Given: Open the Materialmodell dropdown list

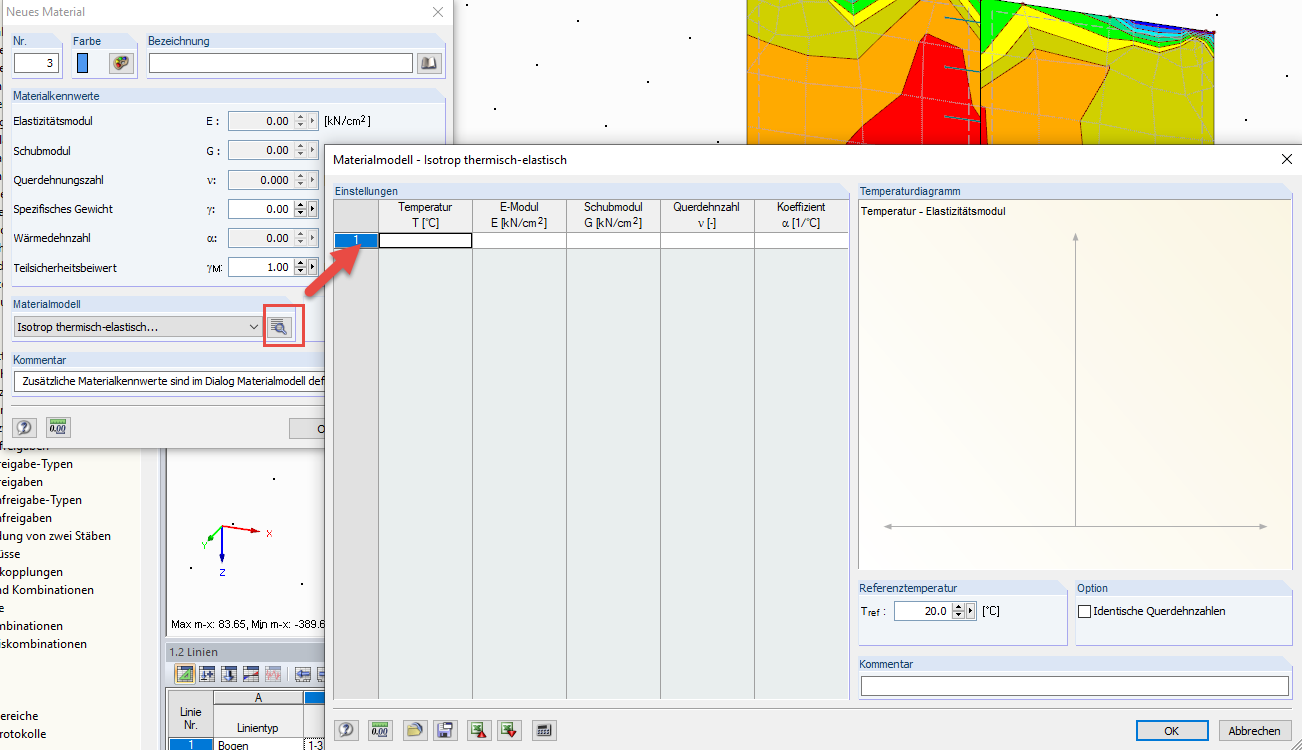Looking at the screenshot, I should coord(253,326).
